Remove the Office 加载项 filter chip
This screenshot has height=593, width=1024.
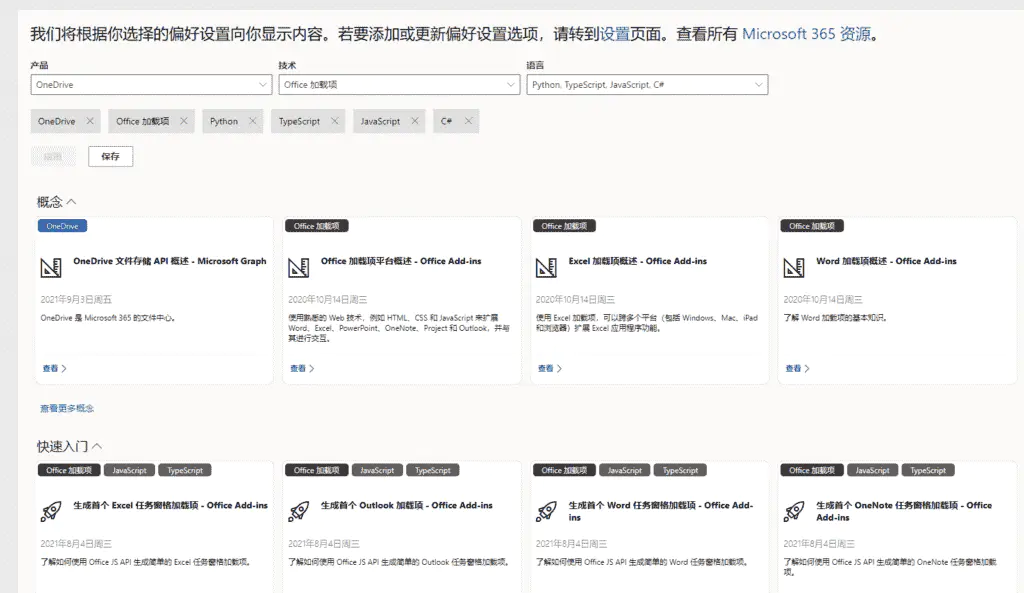click(184, 121)
